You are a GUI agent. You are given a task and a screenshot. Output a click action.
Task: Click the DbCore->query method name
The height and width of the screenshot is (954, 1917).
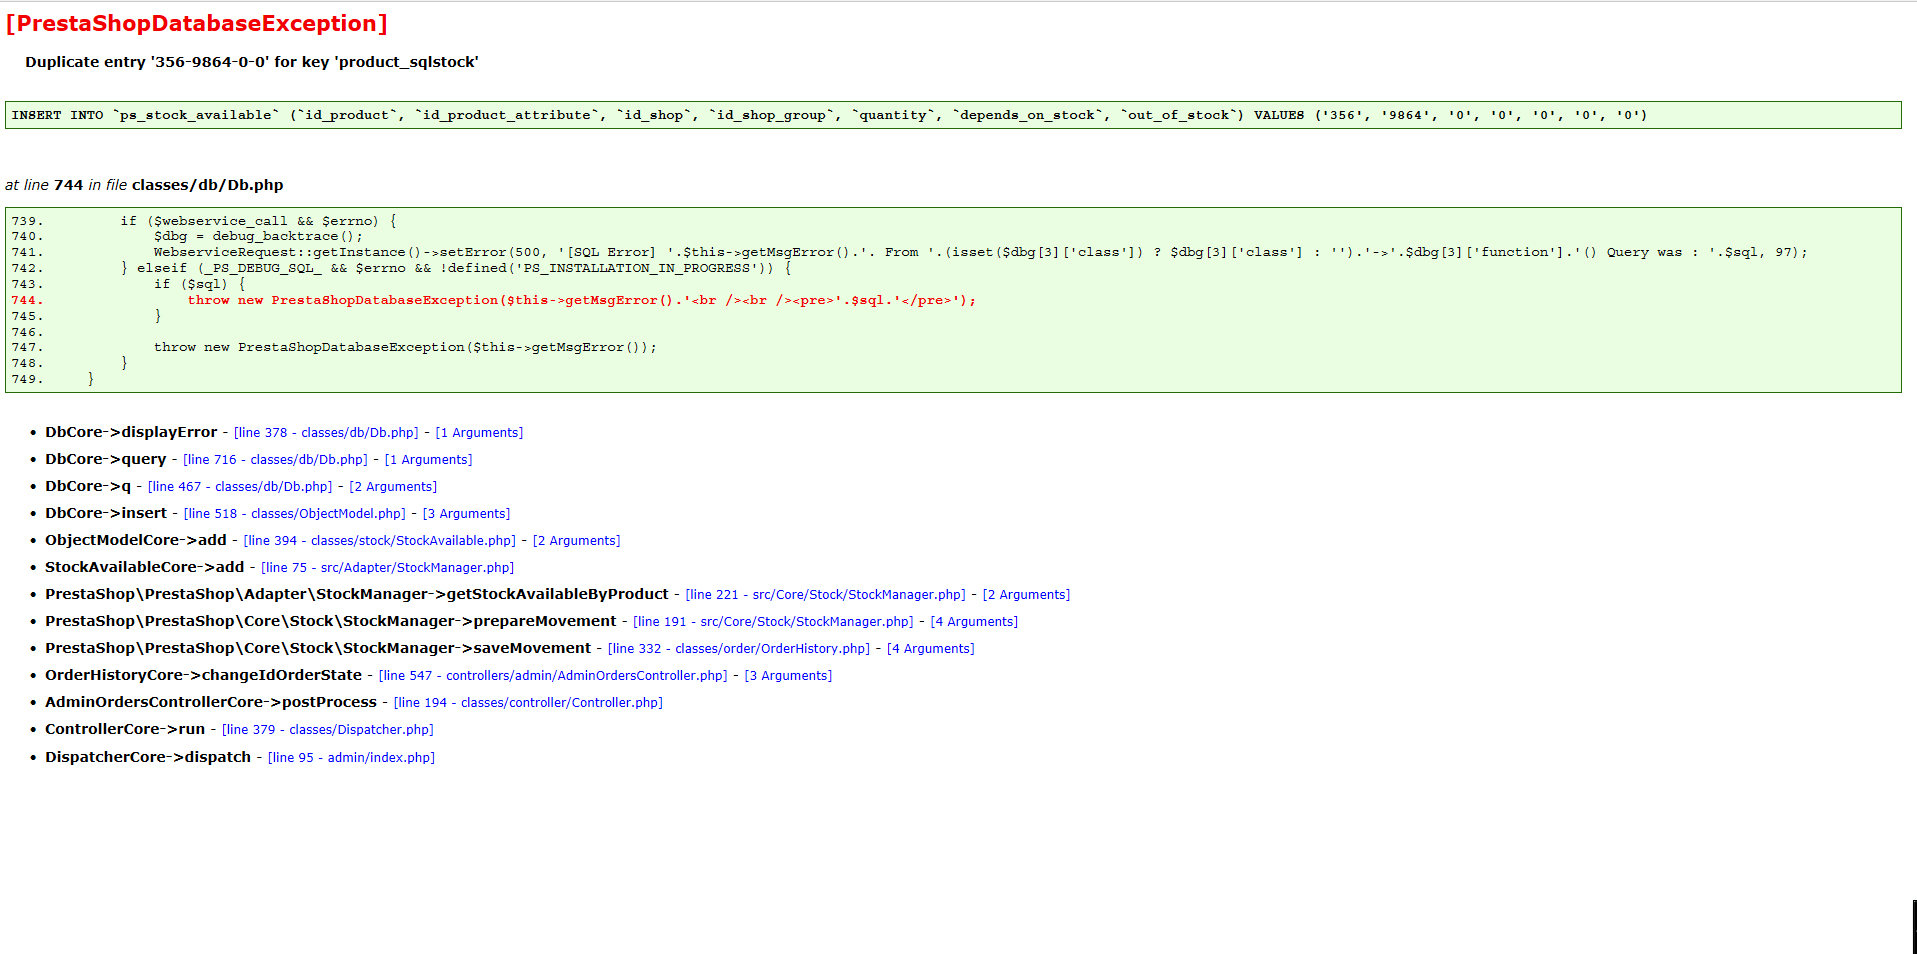[106, 459]
